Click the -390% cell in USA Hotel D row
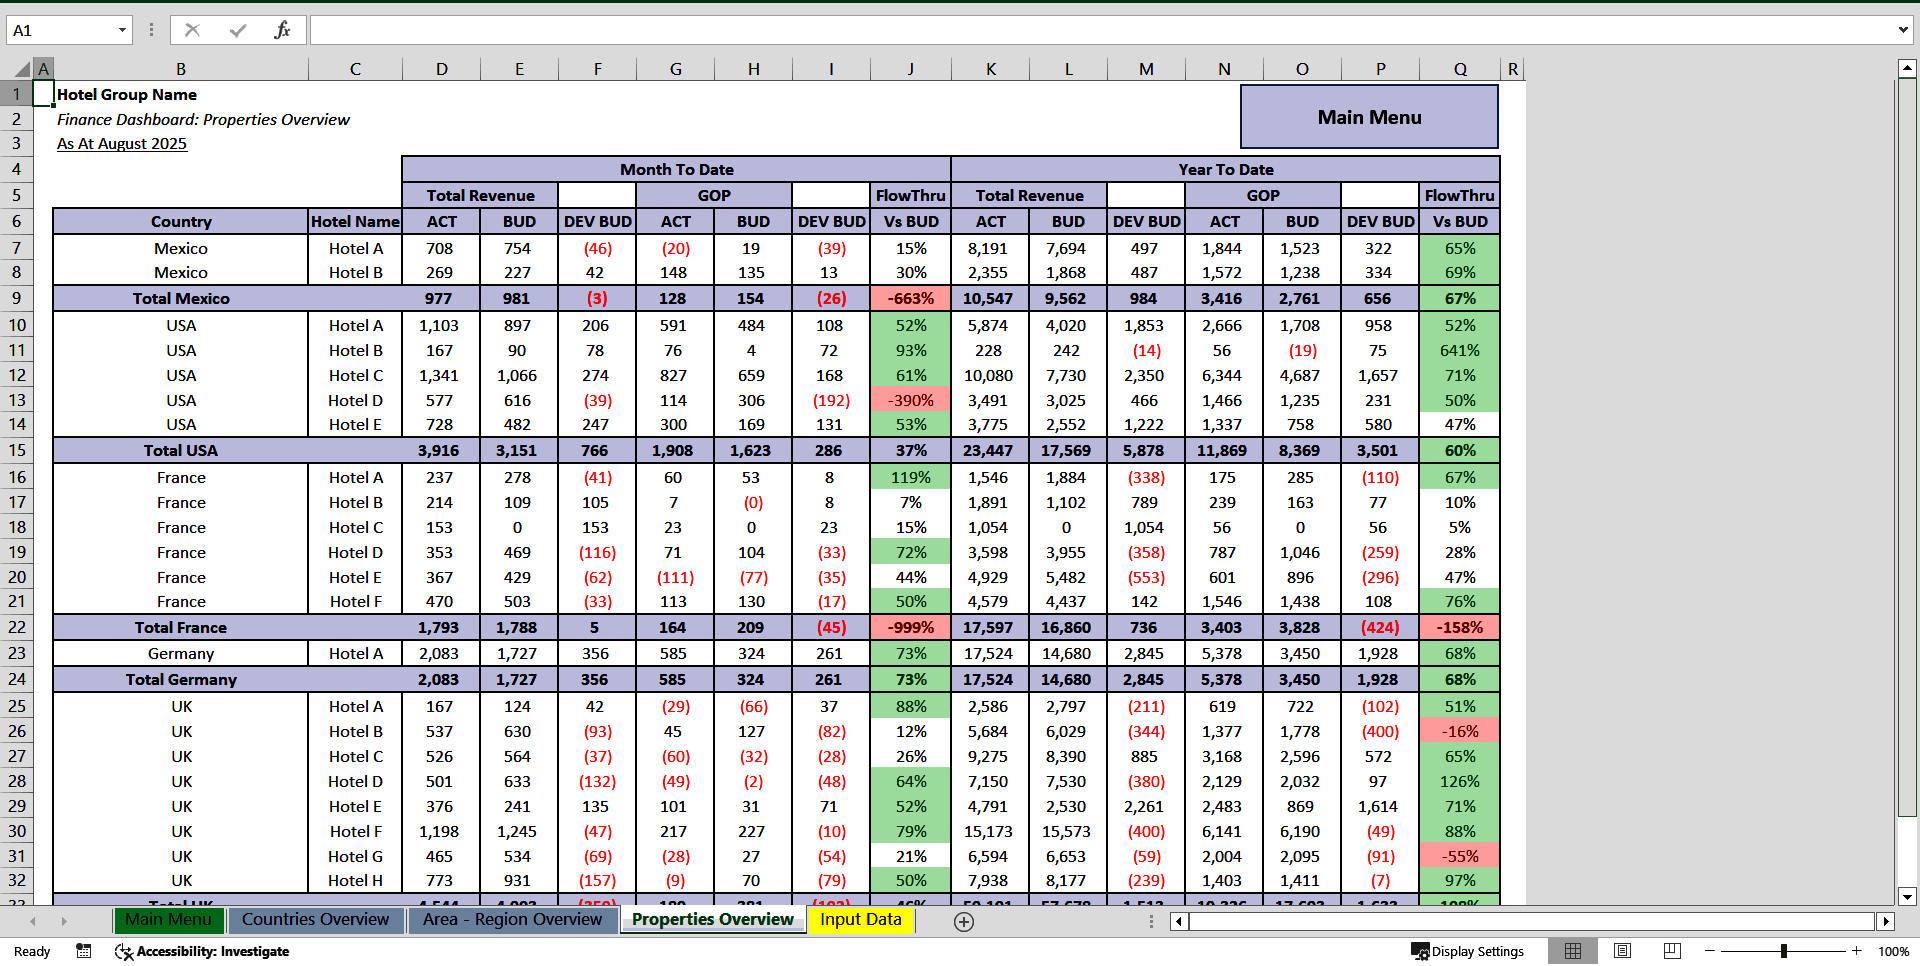Image resolution: width=1920 pixels, height=966 pixels. (910, 400)
